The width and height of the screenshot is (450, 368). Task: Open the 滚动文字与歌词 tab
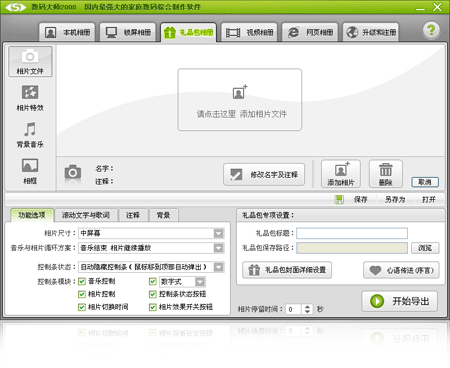86,215
